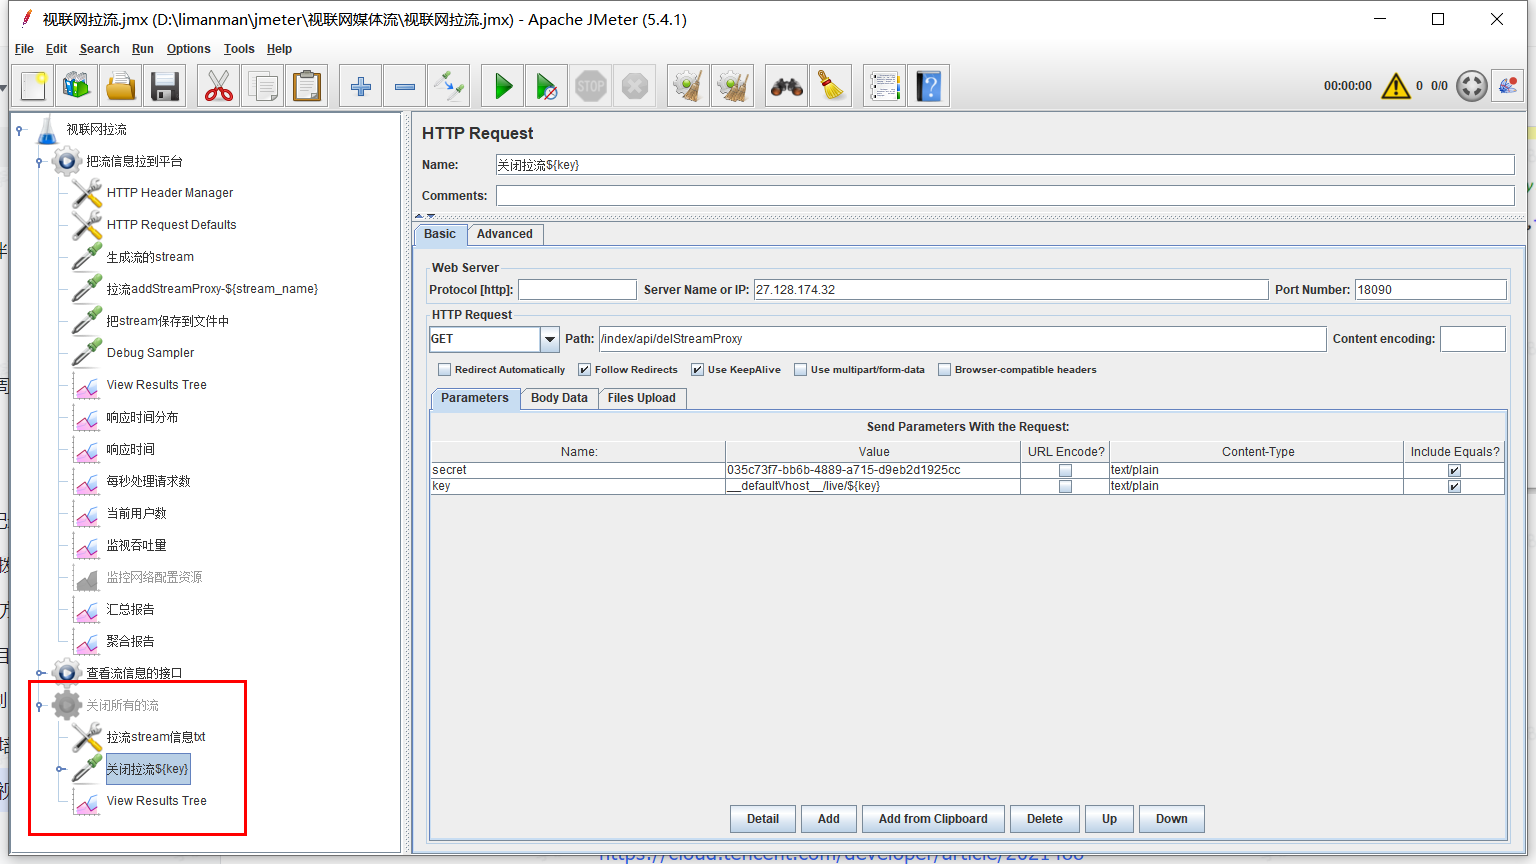
Task: Click the Add from Clipboard button
Action: (933, 819)
